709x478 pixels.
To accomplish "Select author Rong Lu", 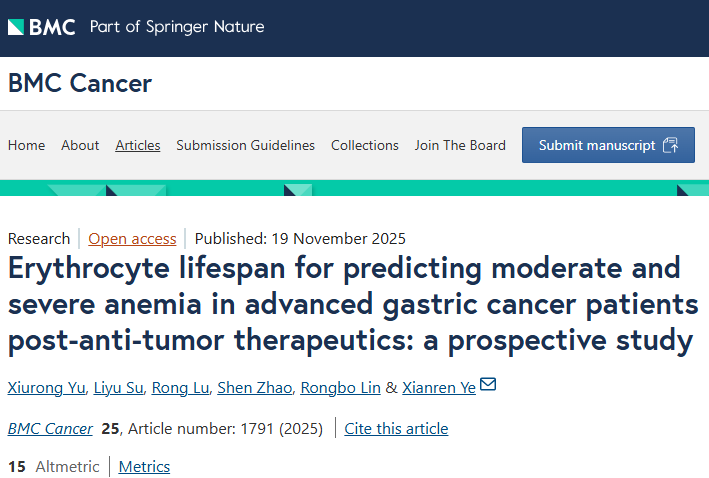I will (182, 388).
